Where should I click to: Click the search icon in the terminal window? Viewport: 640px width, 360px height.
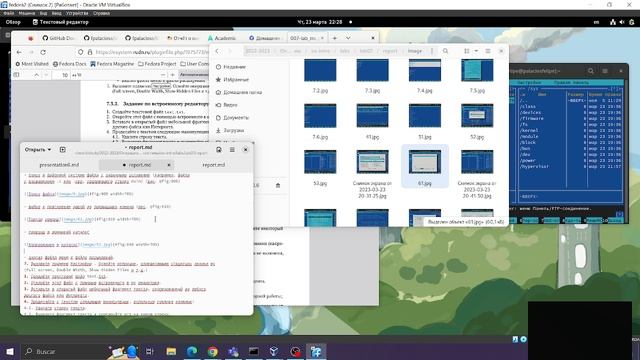[591, 71]
